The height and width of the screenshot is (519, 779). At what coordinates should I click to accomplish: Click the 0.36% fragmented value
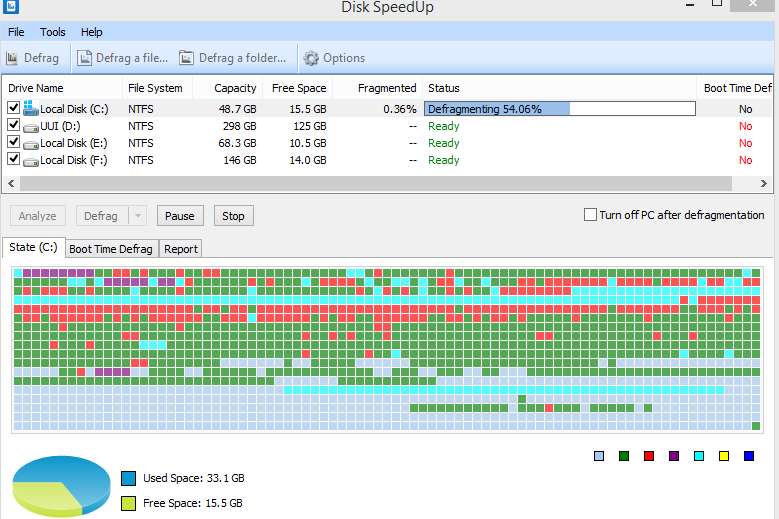coord(399,109)
